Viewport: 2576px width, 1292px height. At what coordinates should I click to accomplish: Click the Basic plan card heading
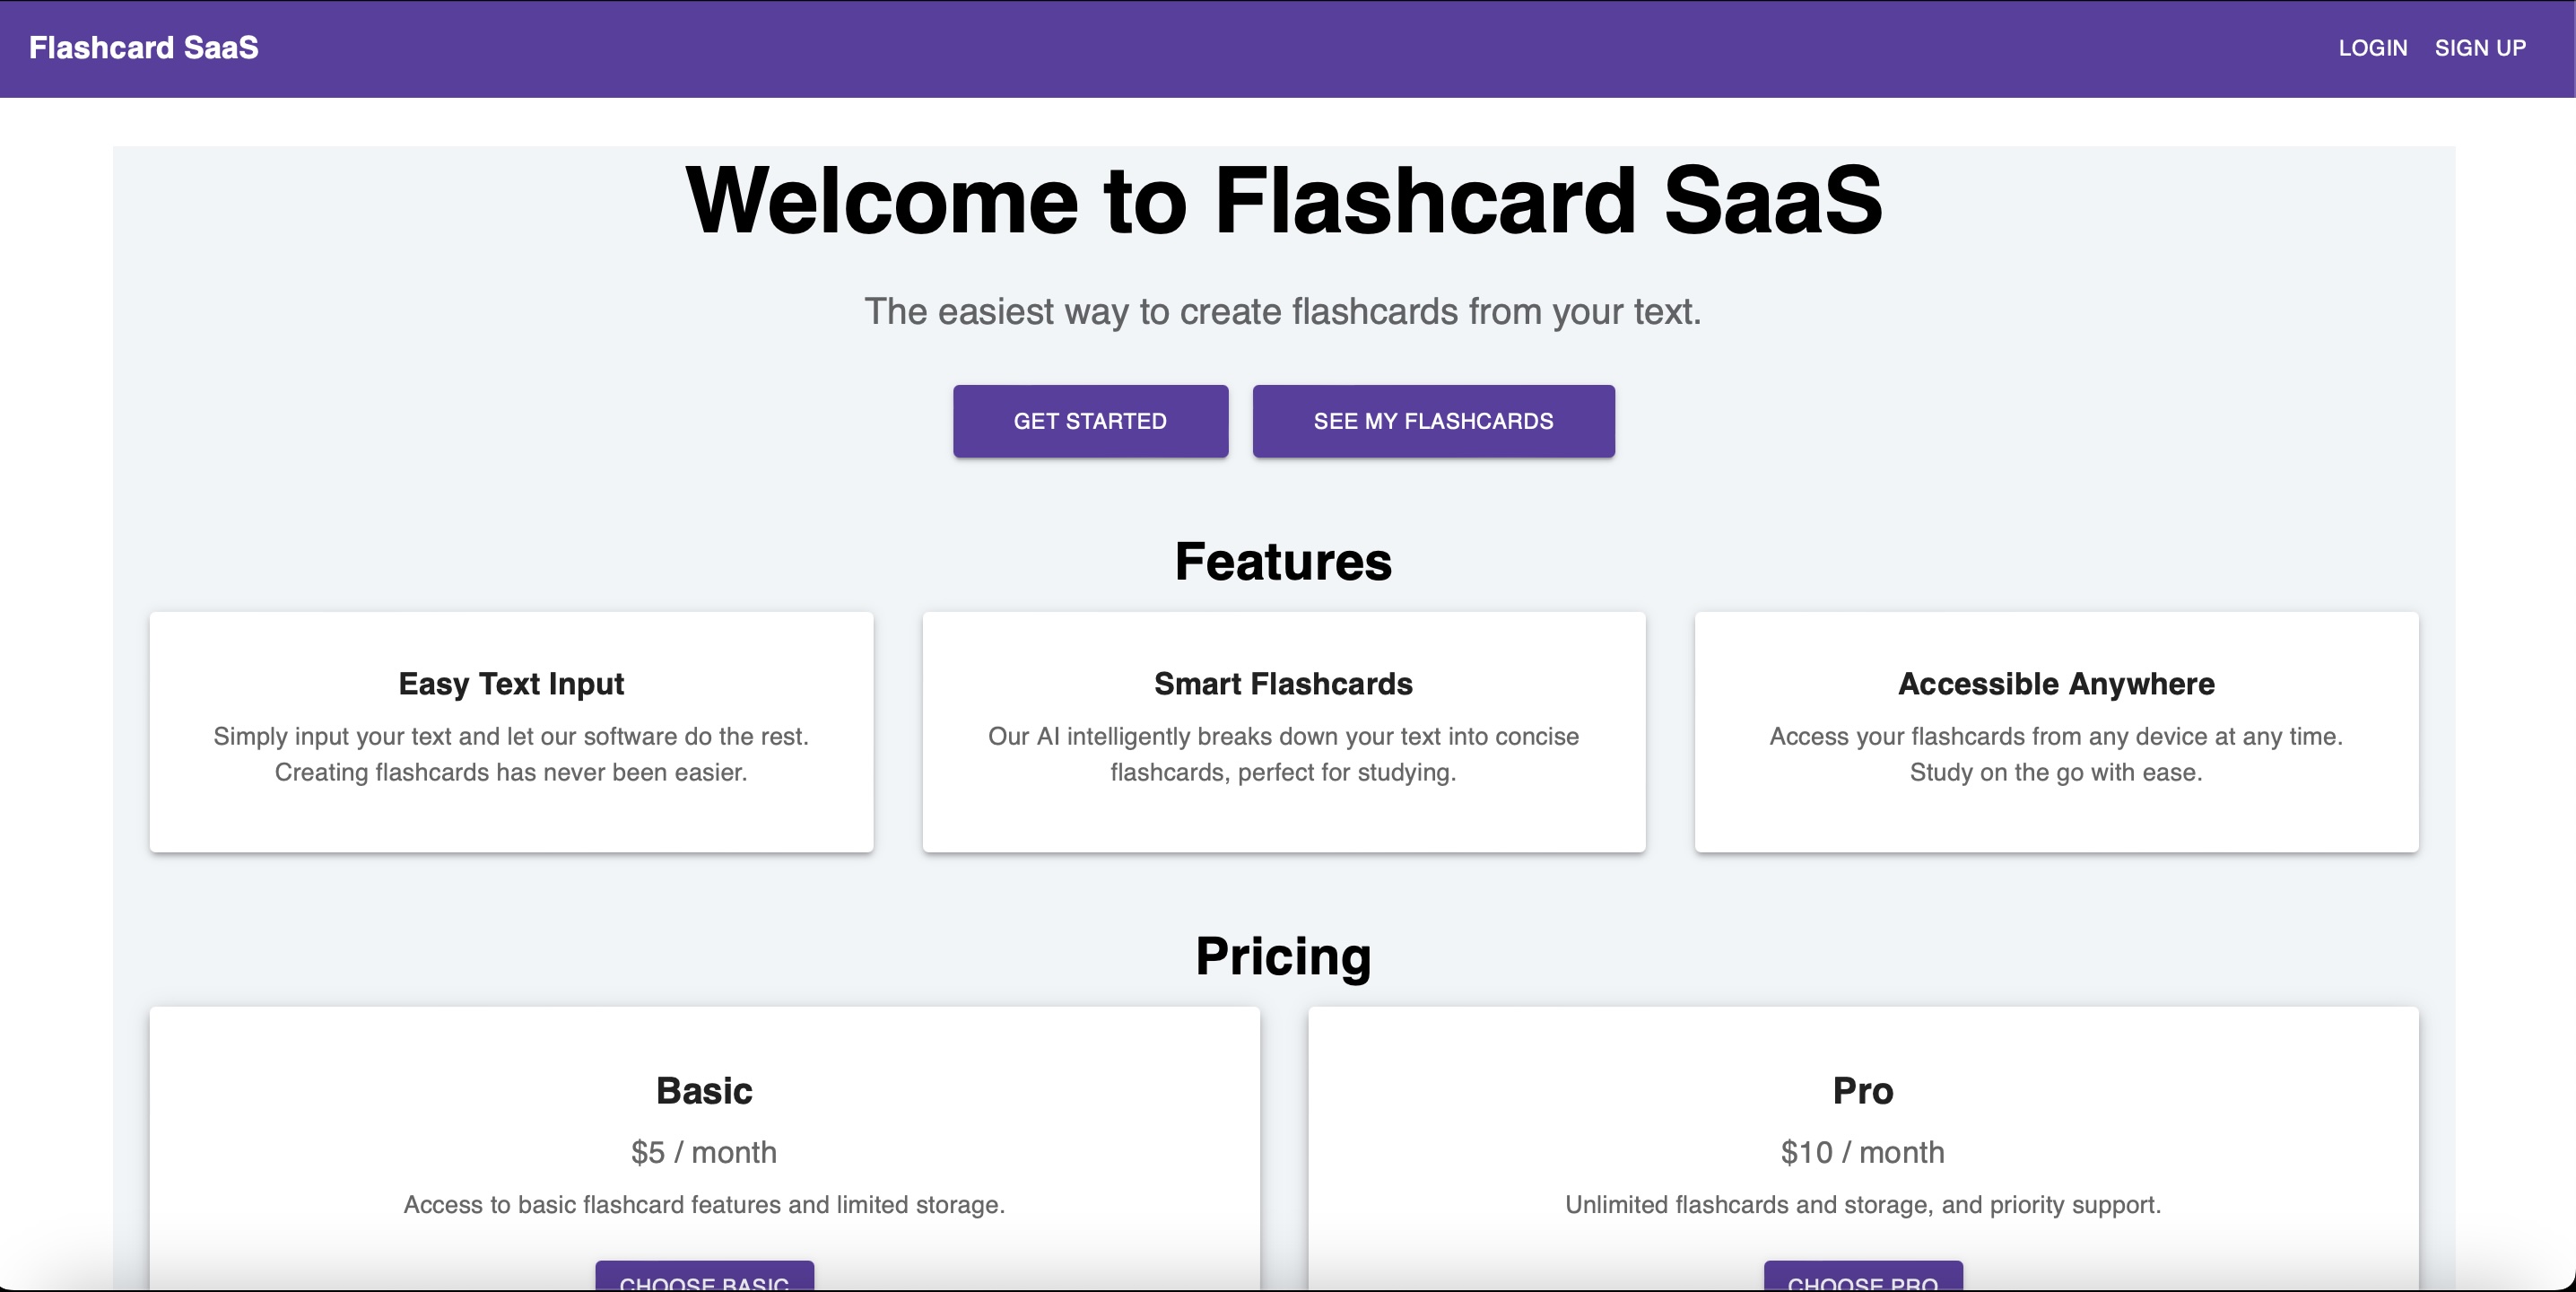tap(704, 1090)
